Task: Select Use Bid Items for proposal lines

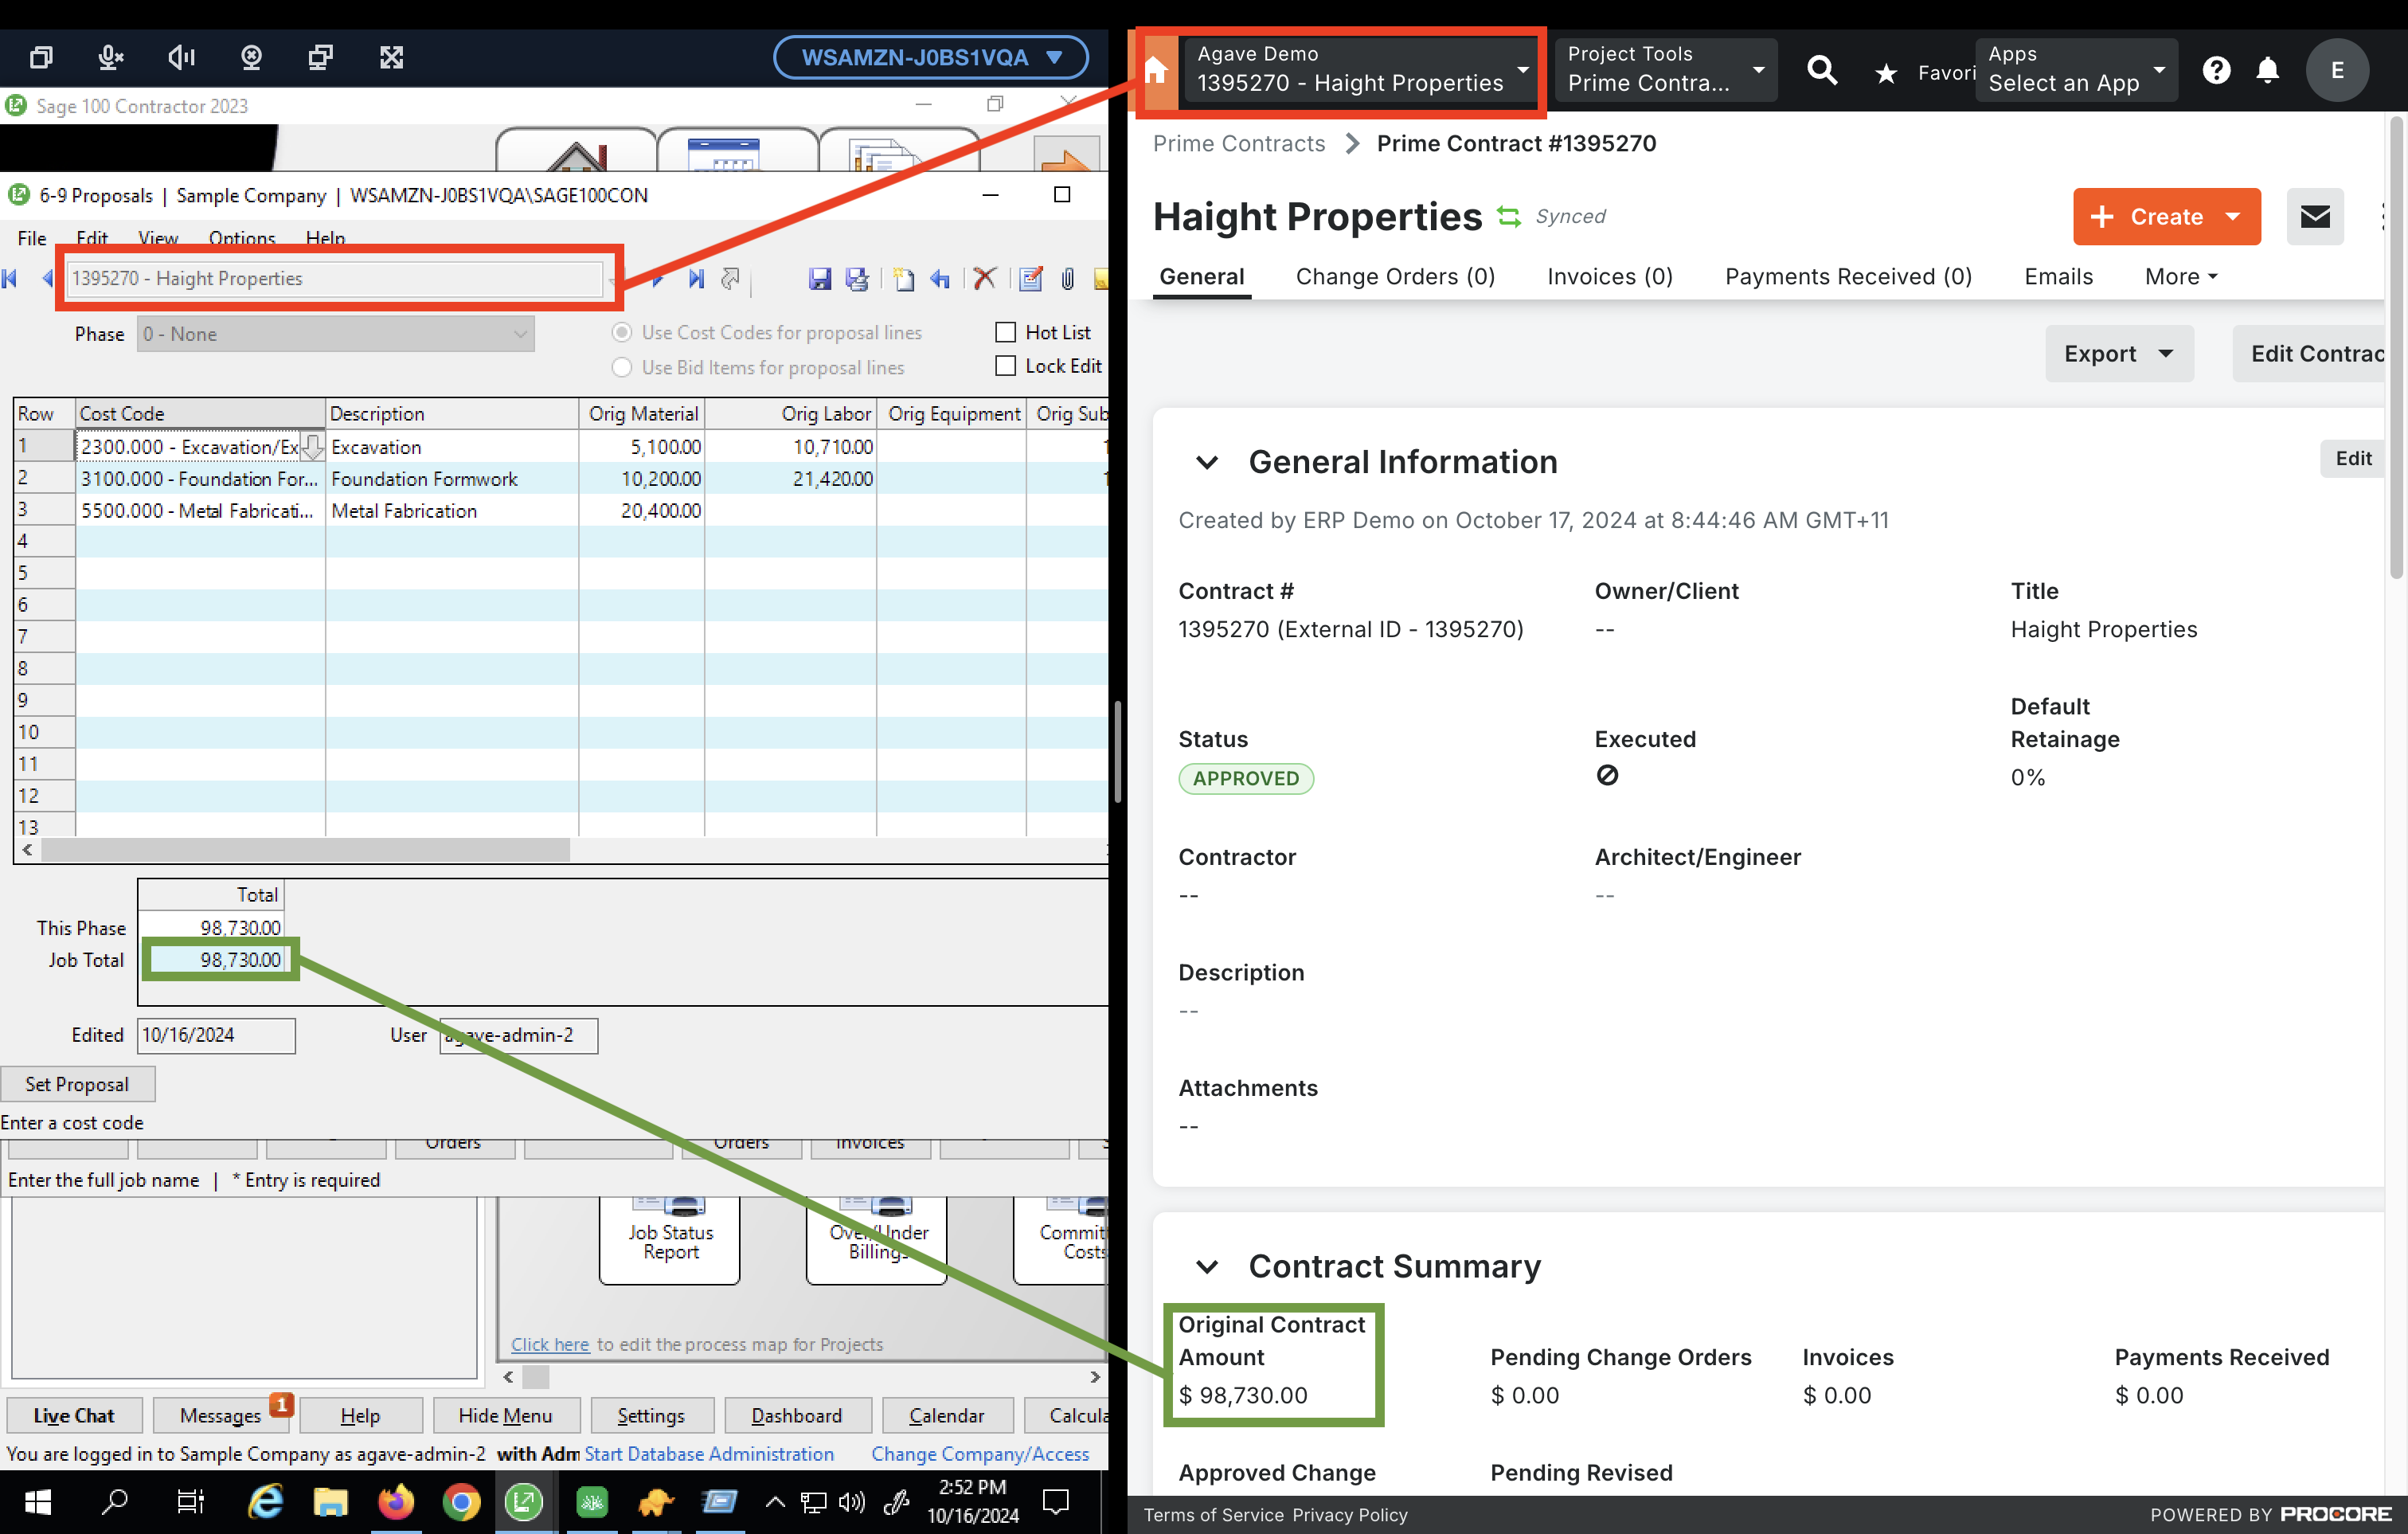Action: click(x=622, y=368)
